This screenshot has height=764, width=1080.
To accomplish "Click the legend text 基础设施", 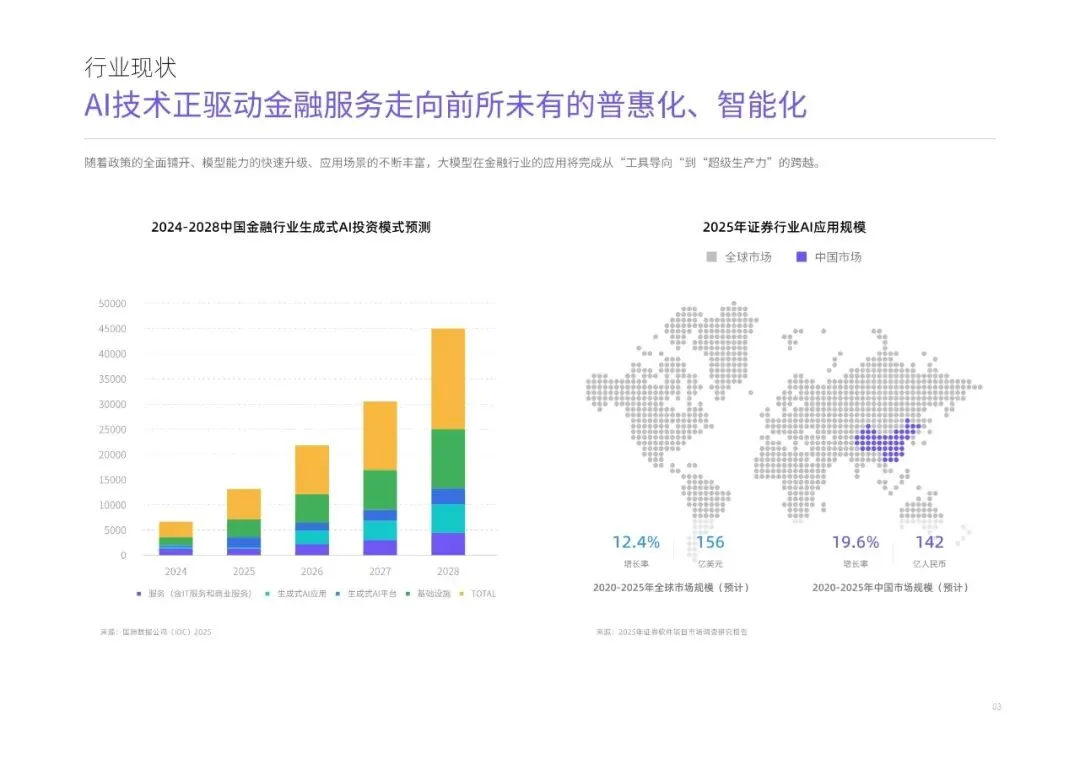I will pos(434,594).
